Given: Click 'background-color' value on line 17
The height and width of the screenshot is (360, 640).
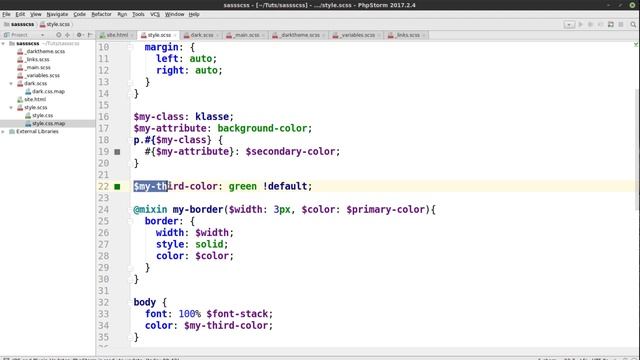Looking at the screenshot, I should pos(262,128).
